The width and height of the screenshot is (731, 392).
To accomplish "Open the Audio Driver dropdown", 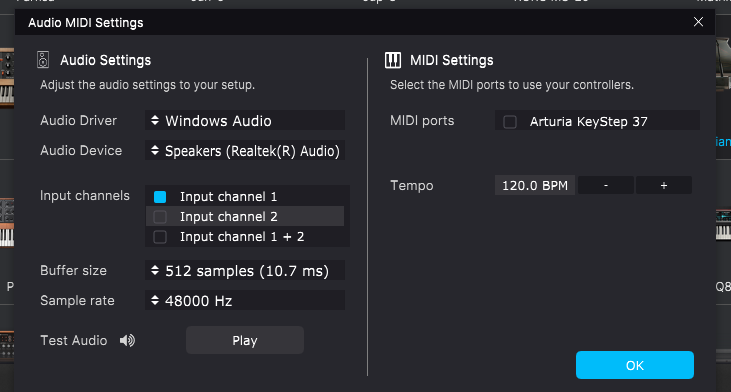I will pyautogui.click(x=245, y=121).
